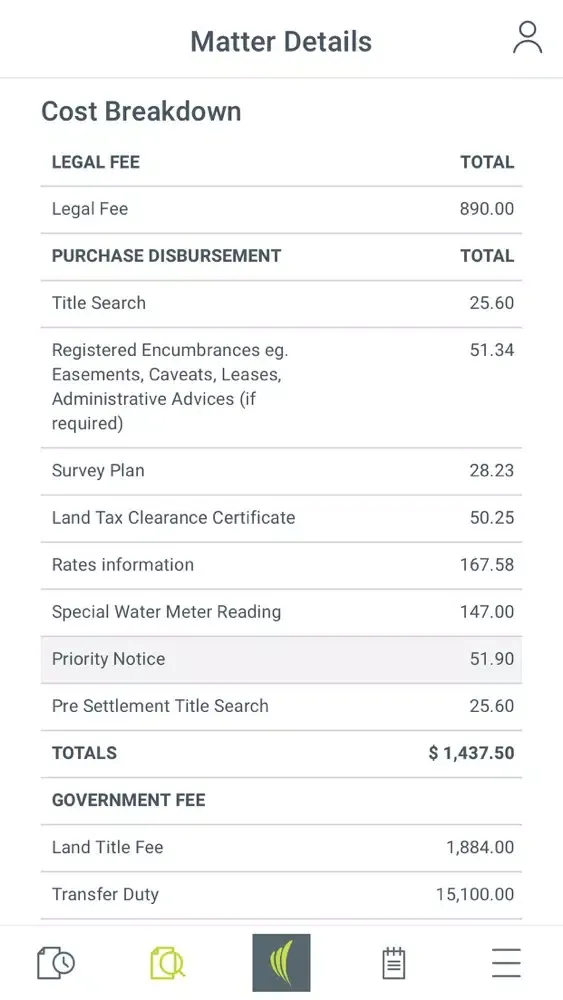Select Pre Settlement Title Search row
This screenshot has height=1000, width=563.
281,707
